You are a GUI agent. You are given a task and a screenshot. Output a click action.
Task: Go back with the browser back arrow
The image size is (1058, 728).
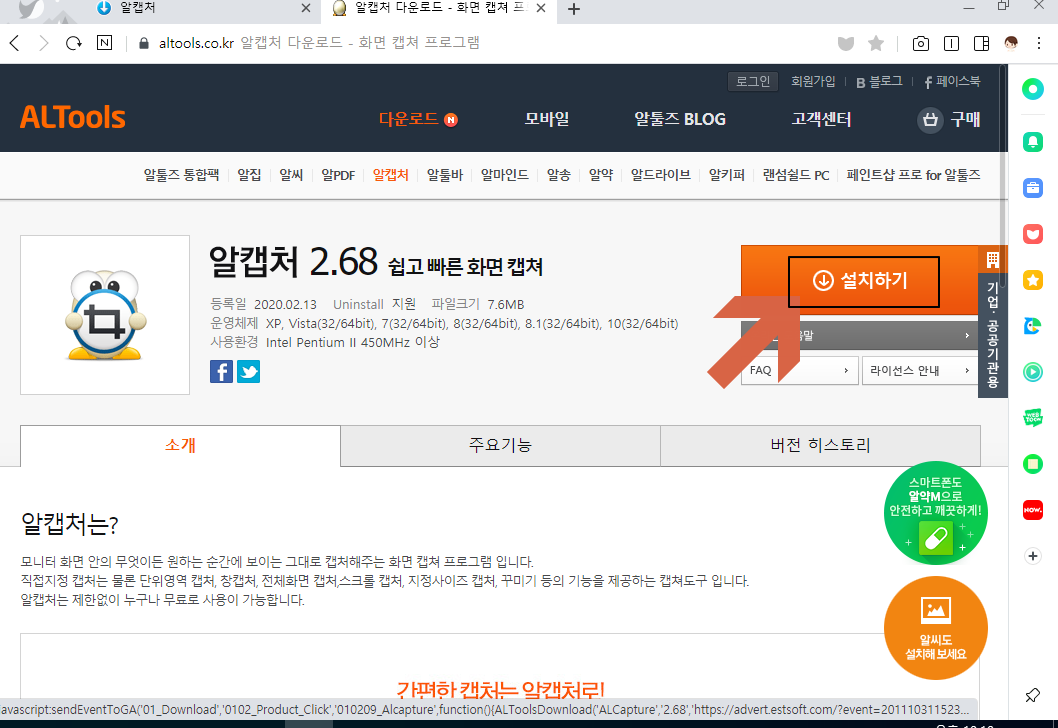tap(15, 44)
